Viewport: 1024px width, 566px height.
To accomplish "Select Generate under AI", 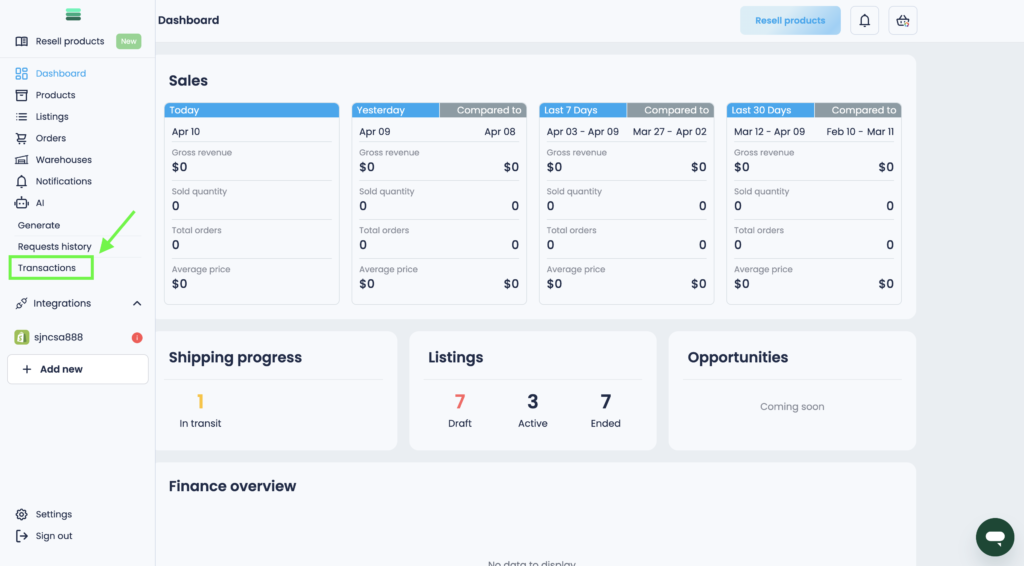I will (x=39, y=225).
